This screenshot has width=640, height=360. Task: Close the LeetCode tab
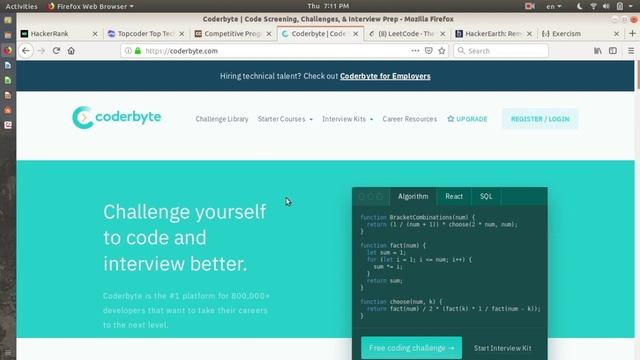coord(442,34)
